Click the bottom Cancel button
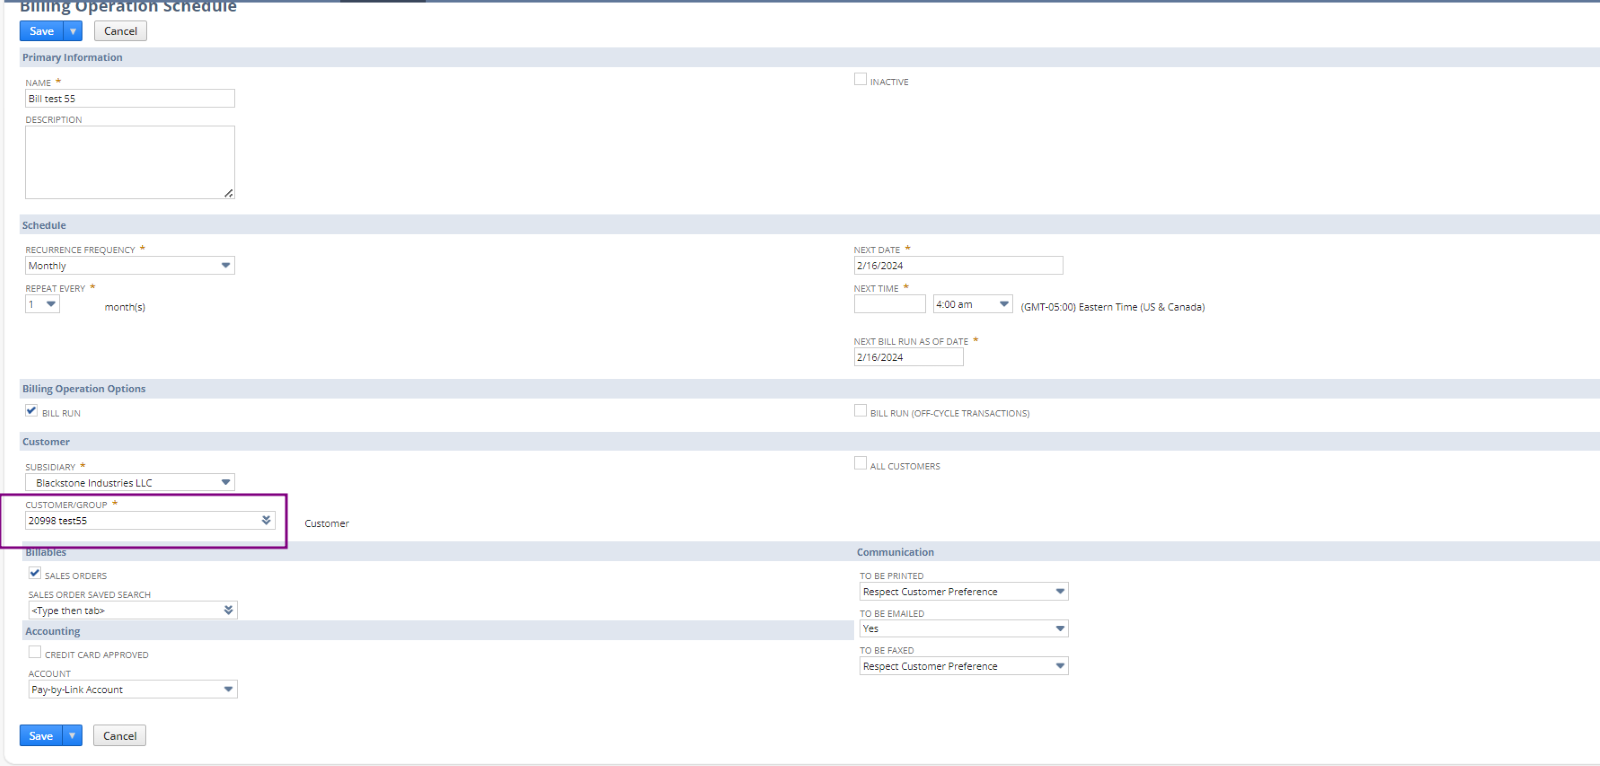Screen dimensions: 1600x766 (120, 736)
